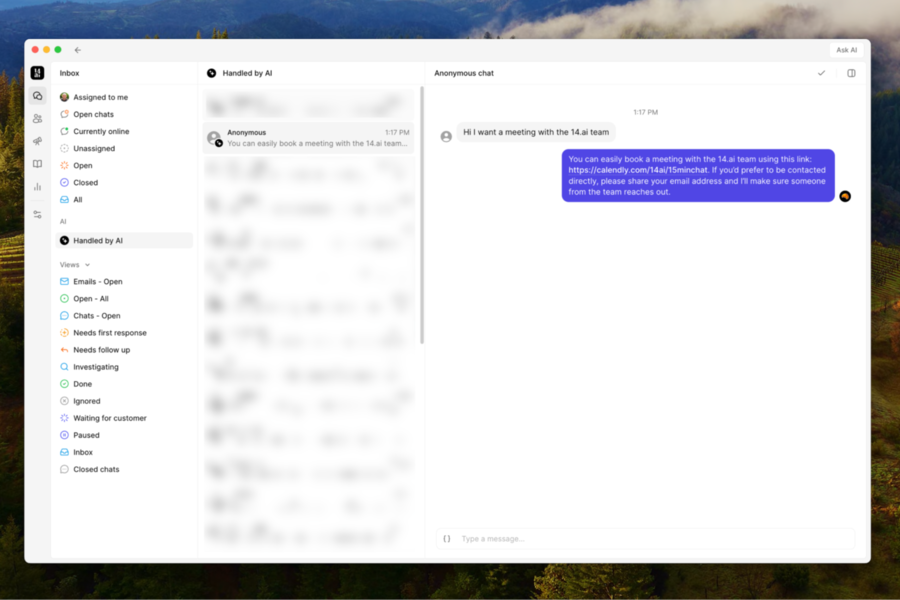Image resolution: width=900 pixels, height=600 pixels.
Task: Mark the Anonymous chat as done with checkmark
Action: click(x=821, y=73)
